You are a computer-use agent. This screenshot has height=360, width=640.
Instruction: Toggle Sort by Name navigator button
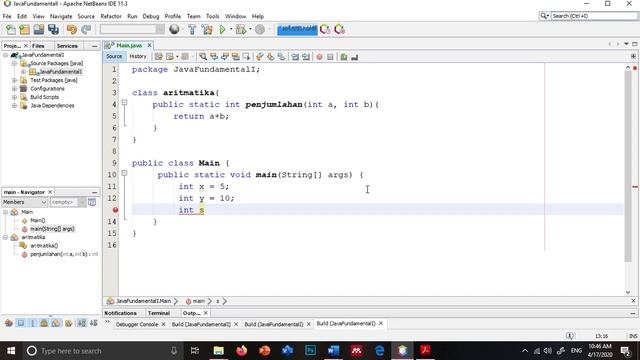coord(82,323)
